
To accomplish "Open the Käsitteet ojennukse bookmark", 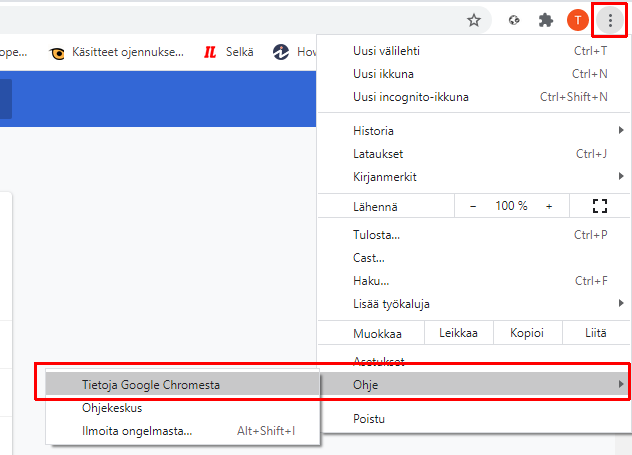I will pyautogui.click(x=118, y=51).
